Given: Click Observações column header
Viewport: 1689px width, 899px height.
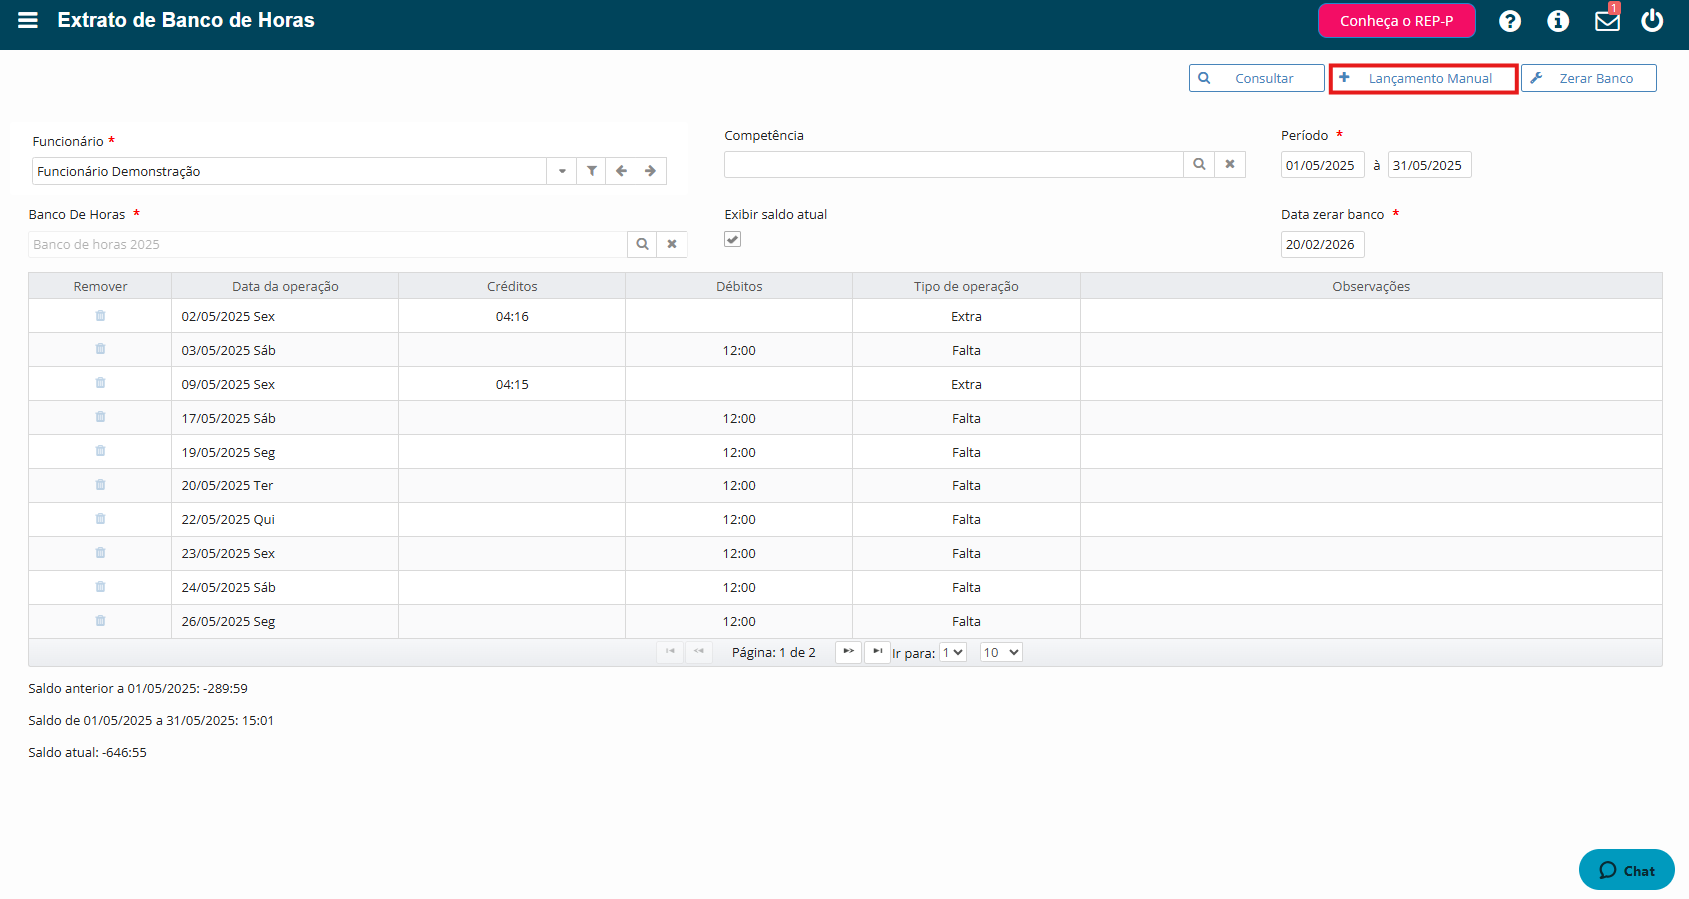Looking at the screenshot, I should click(1371, 286).
